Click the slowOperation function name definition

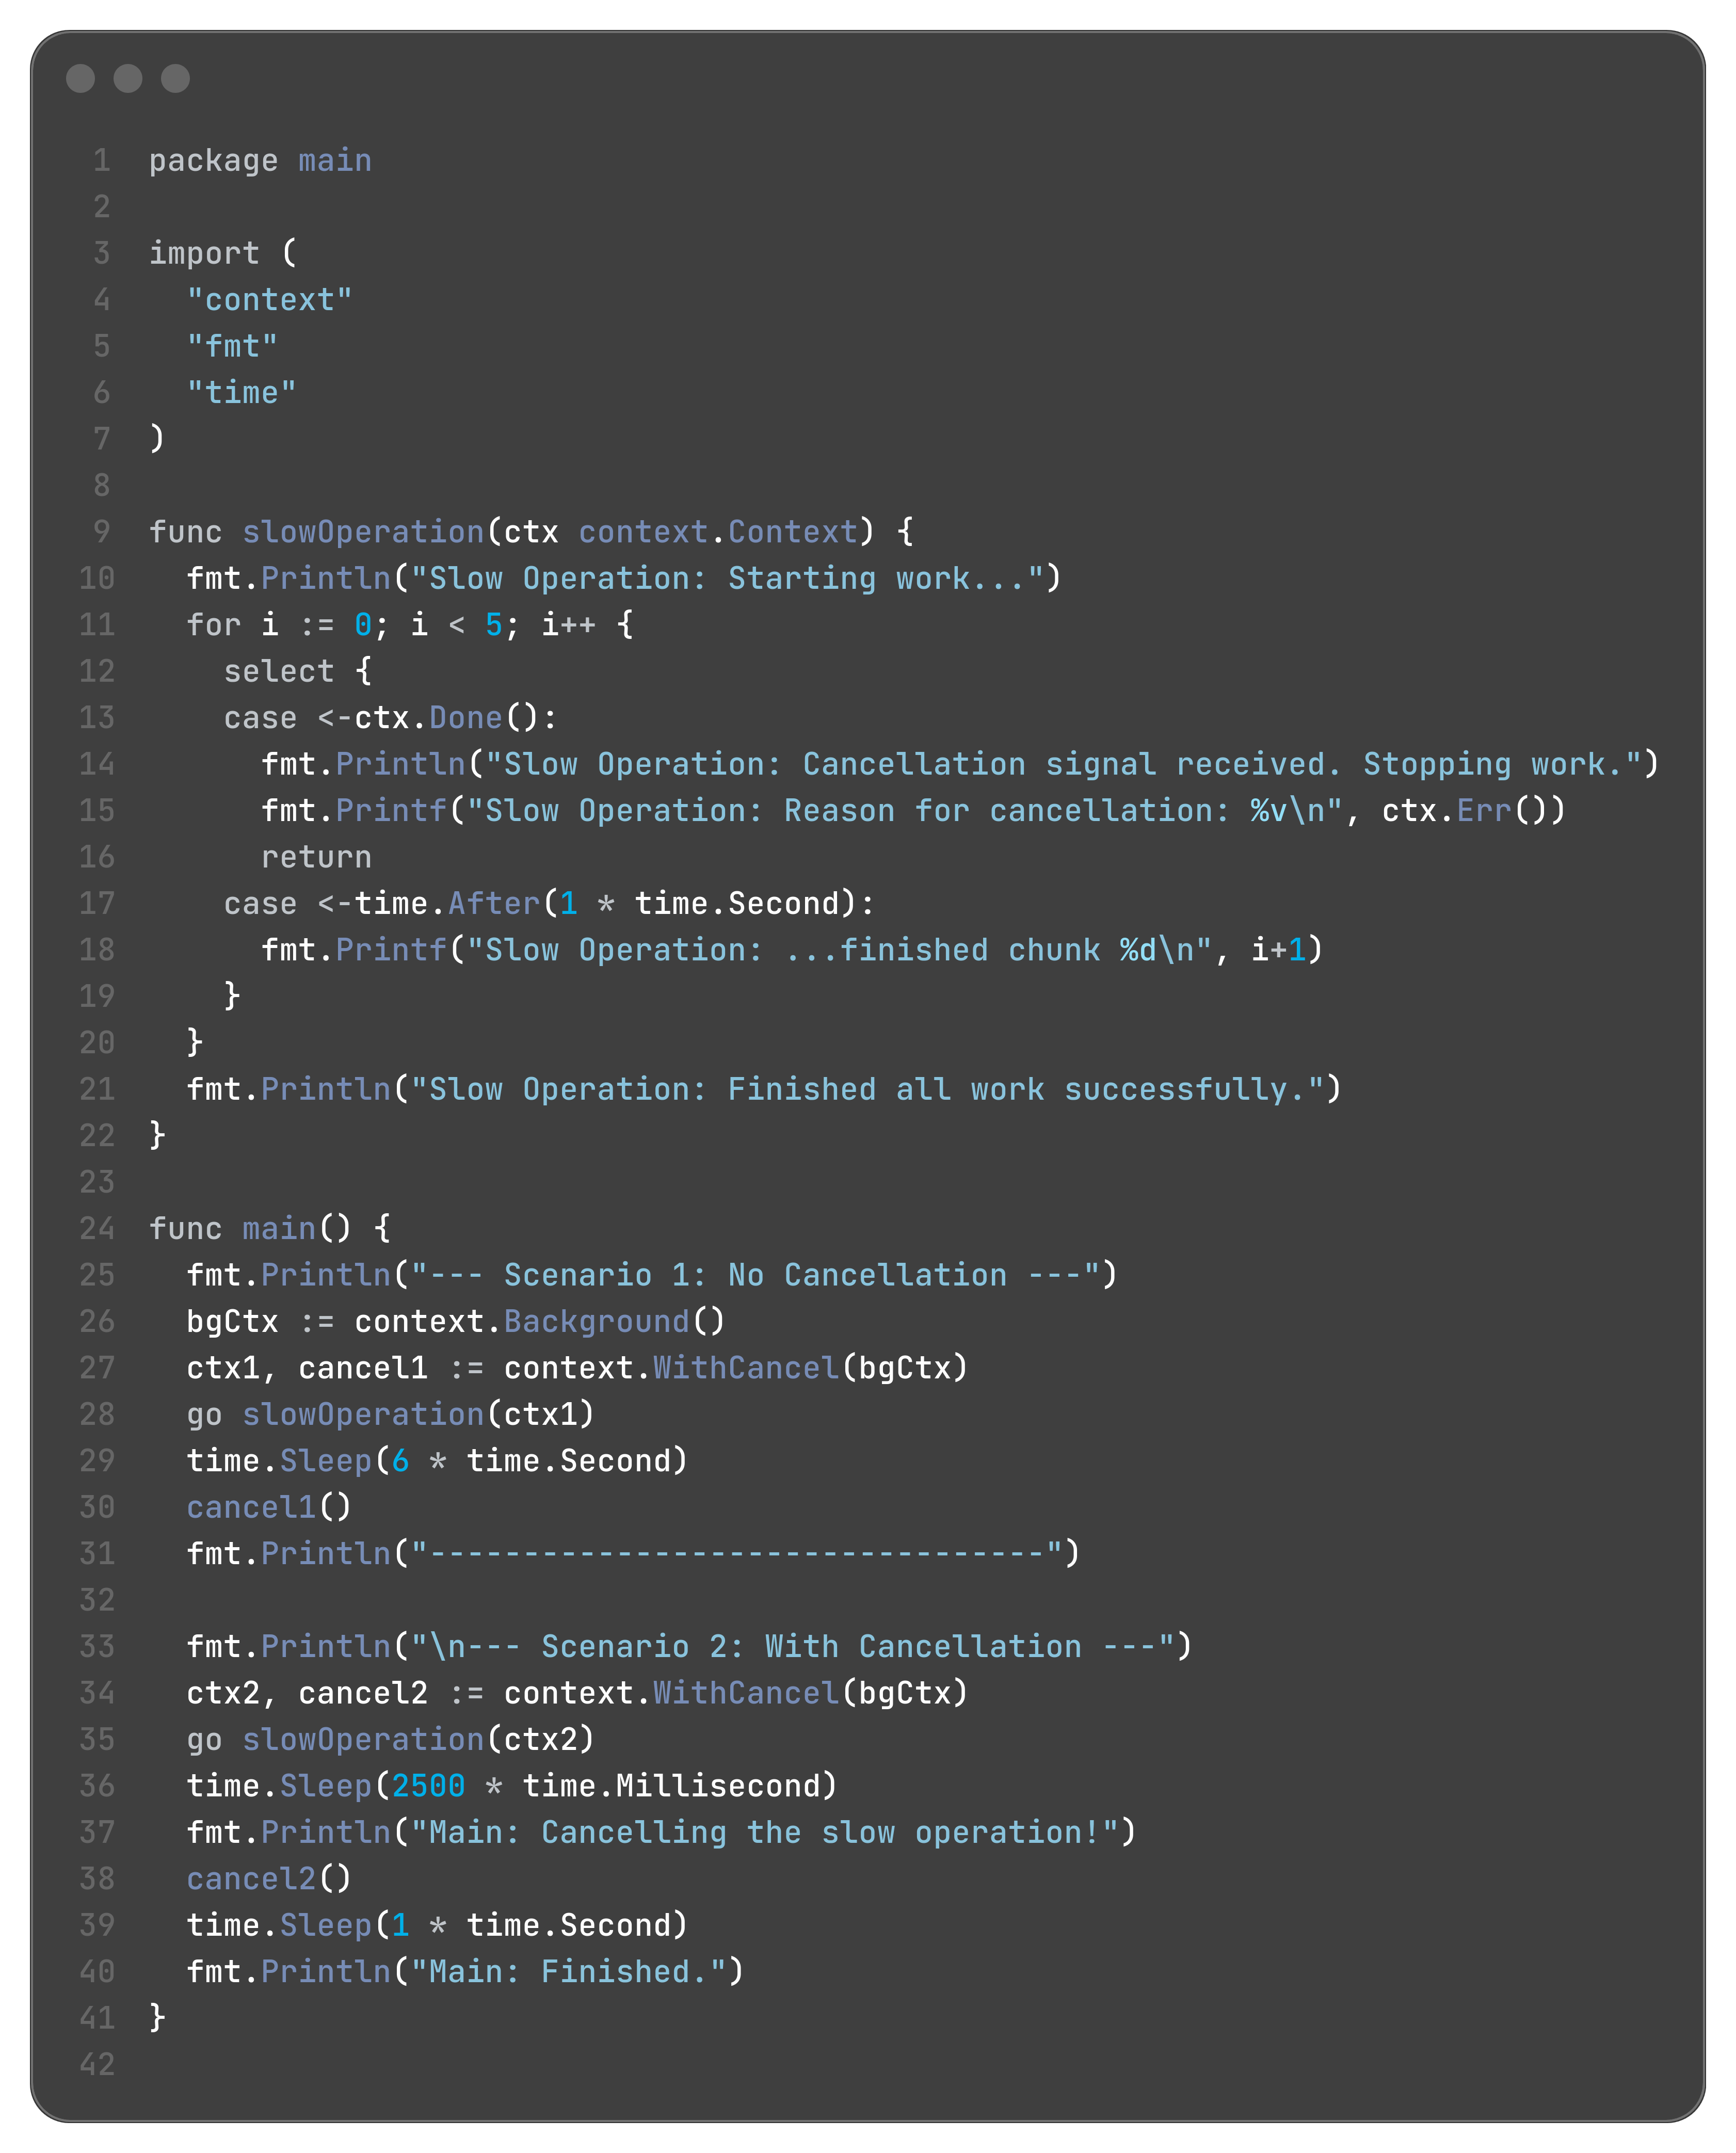pos(364,531)
